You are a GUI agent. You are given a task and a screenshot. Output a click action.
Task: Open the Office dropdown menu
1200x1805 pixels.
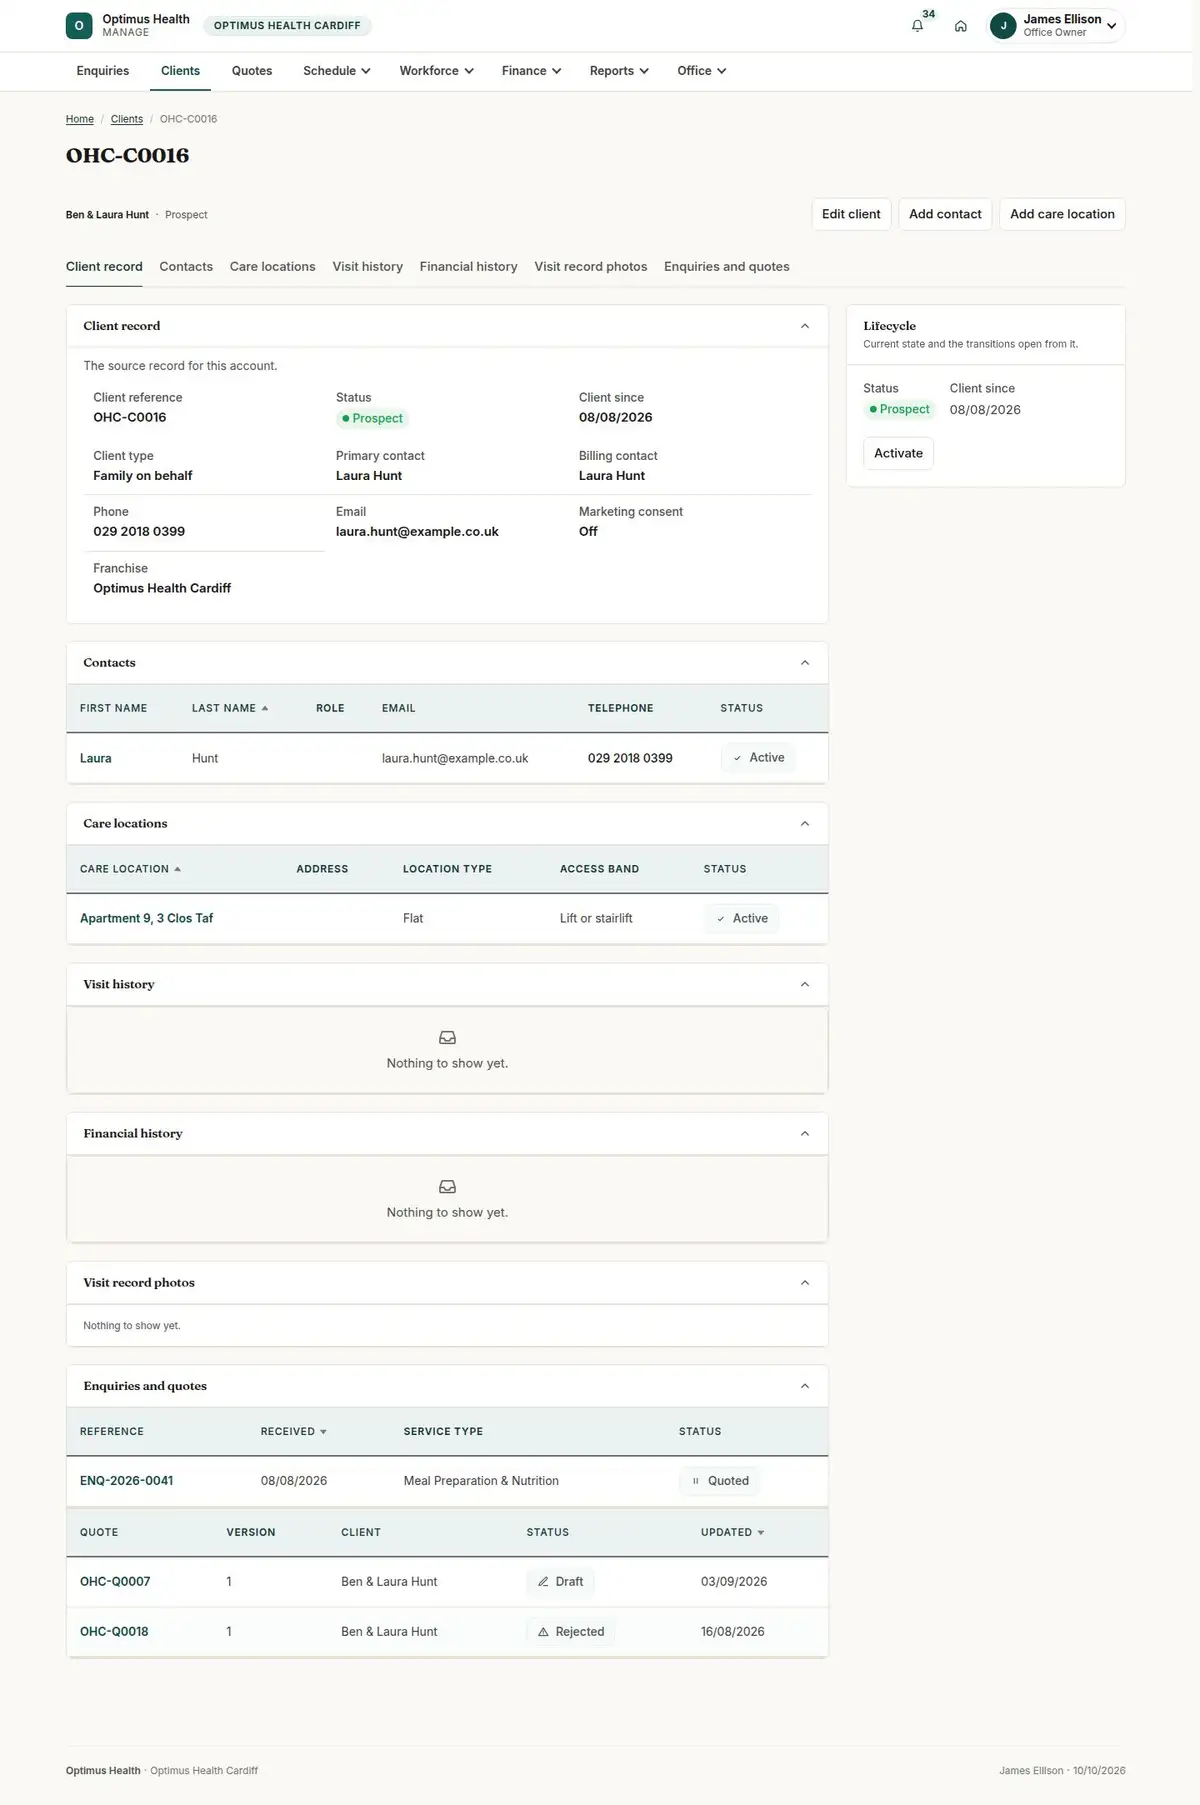(x=701, y=71)
